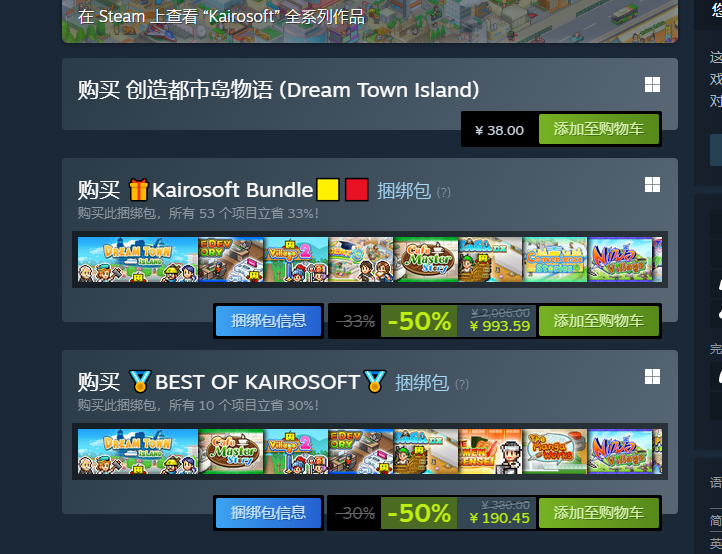This screenshot has height=554, width=722.
Task: Add Kairosoft Bundle to cart at ¥993.59
Action: tap(599, 321)
